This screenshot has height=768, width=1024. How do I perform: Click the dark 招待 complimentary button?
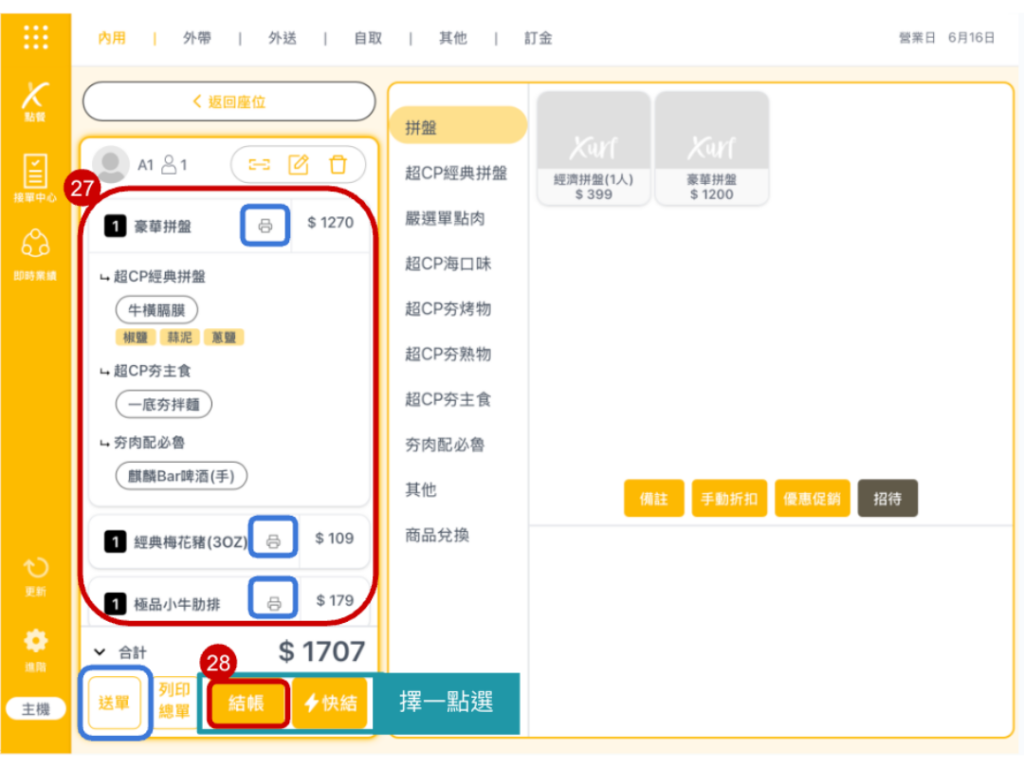(887, 498)
